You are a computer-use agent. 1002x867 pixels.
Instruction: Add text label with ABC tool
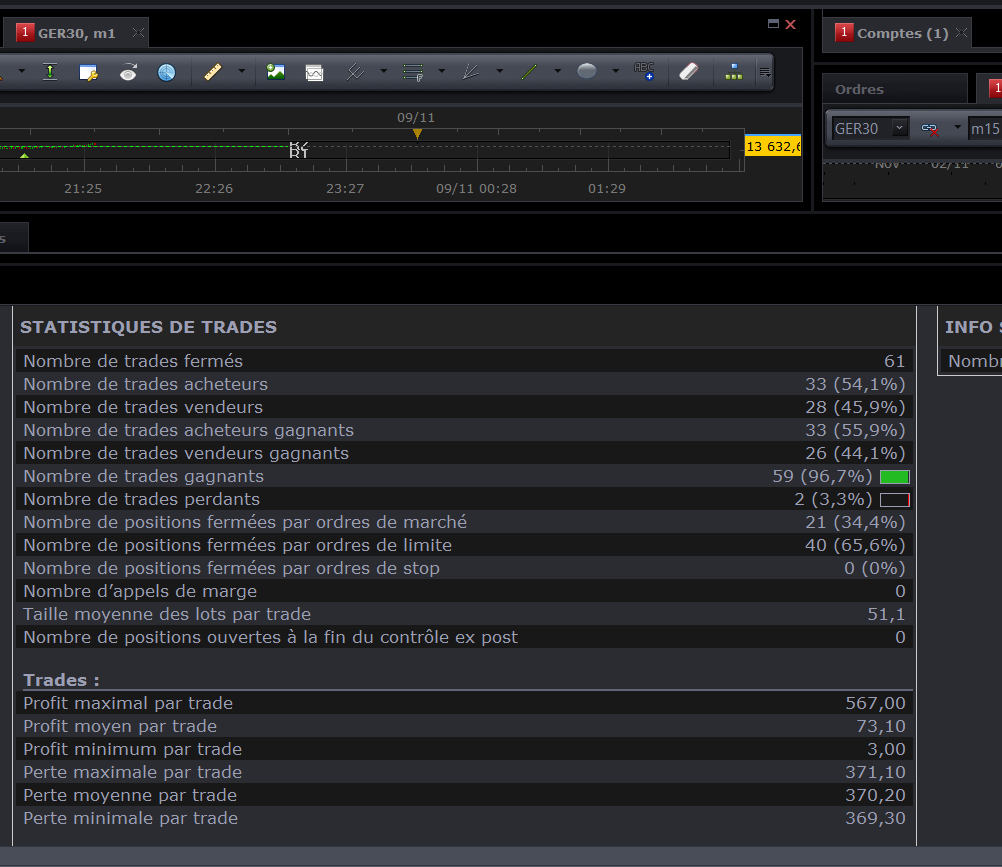(644, 71)
